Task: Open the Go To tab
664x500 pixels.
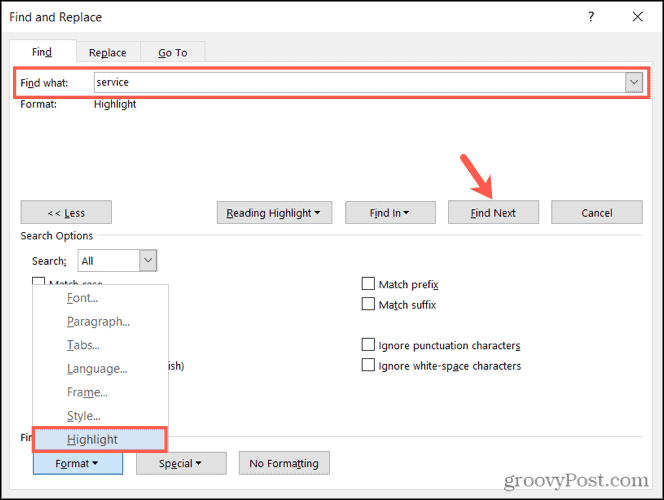Action: pyautogui.click(x=172, y=52)
